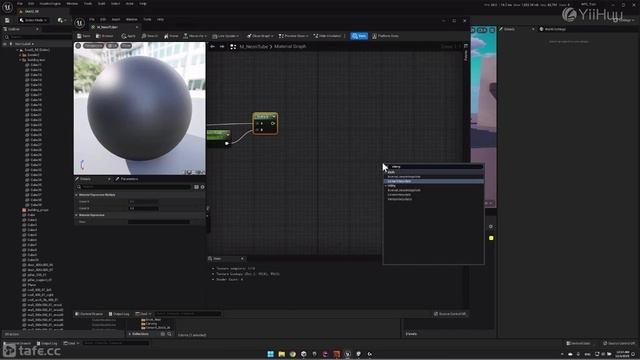Click the taskbar clock
640x360 pixels.
[622, 354]
